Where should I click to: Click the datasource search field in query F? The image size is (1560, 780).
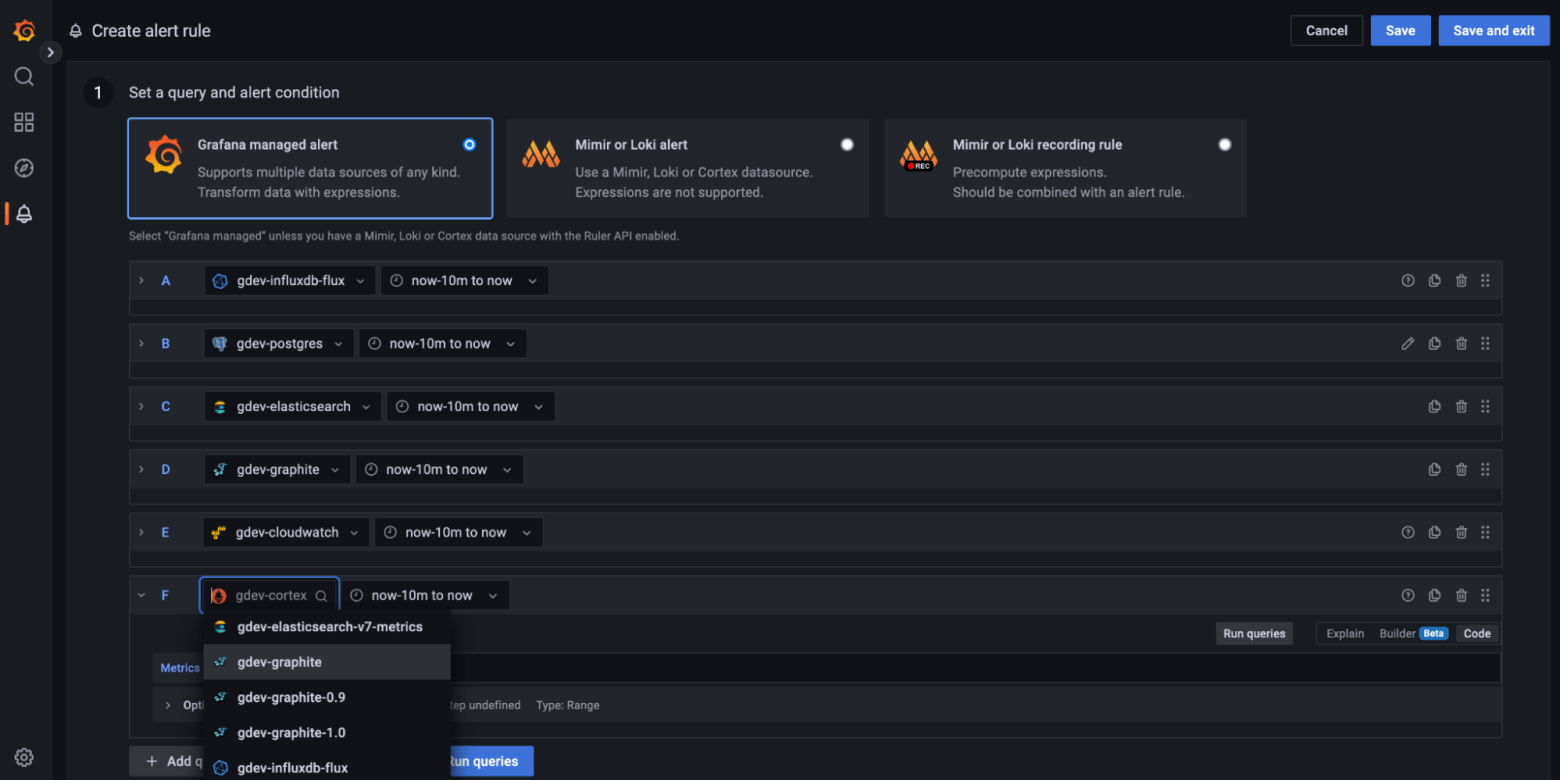pyautogui.click(x=268, y=595)
